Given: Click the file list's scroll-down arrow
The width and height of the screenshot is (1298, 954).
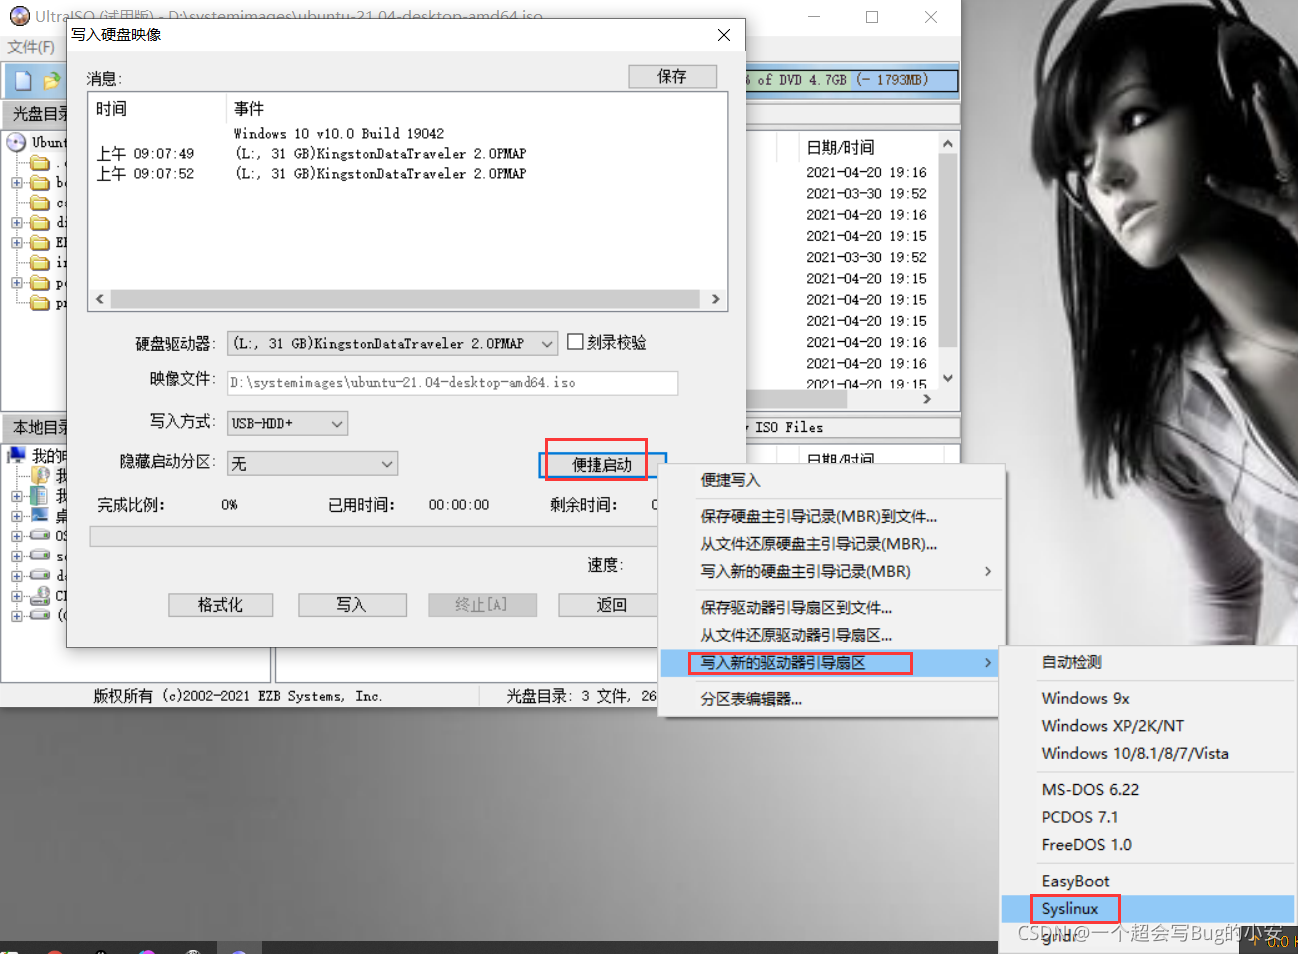Looking at the screenshot, I should tap(948, 378).
